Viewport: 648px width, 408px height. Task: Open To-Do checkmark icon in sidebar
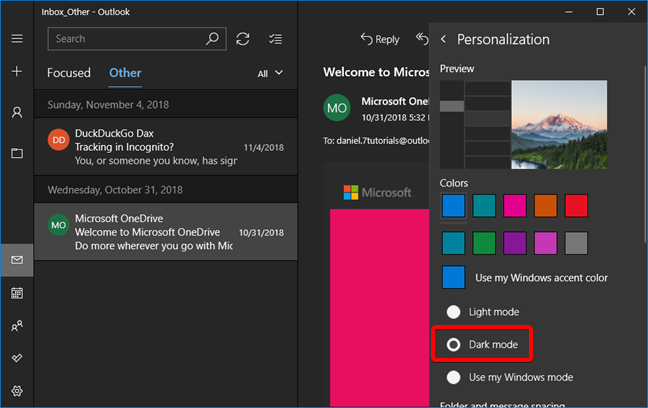(x=17, y=358)
